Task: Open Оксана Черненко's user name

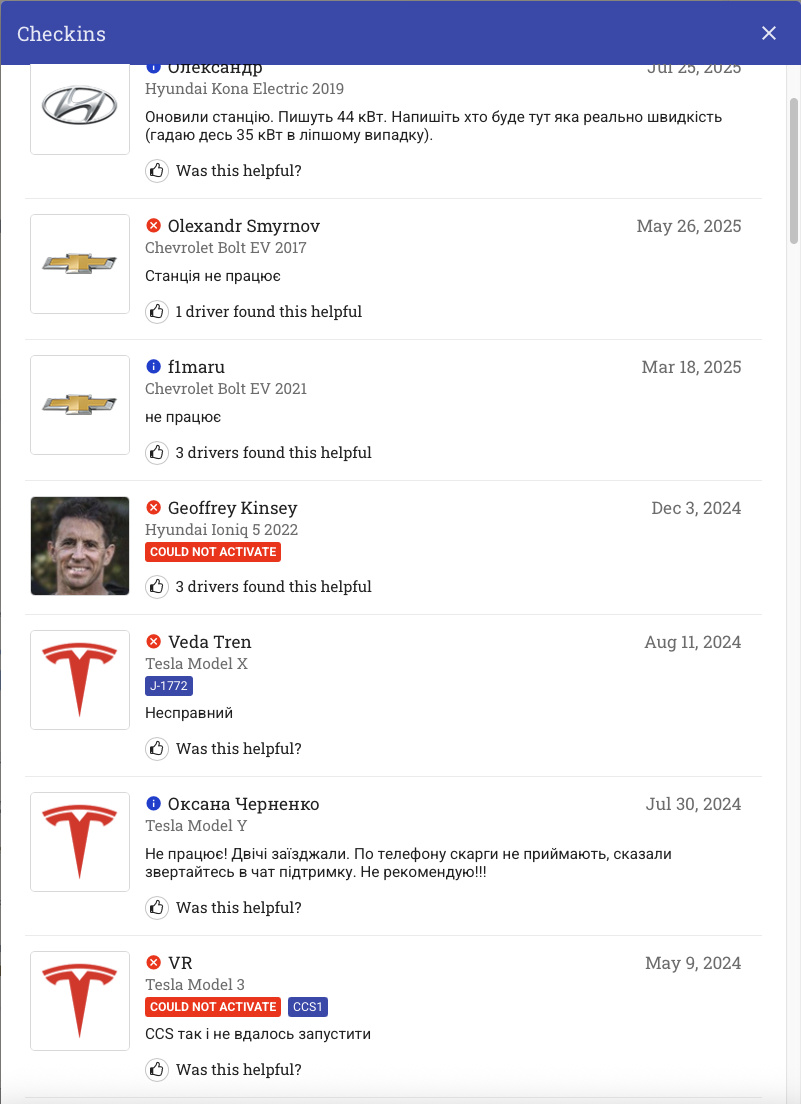Action: [243, 804]
